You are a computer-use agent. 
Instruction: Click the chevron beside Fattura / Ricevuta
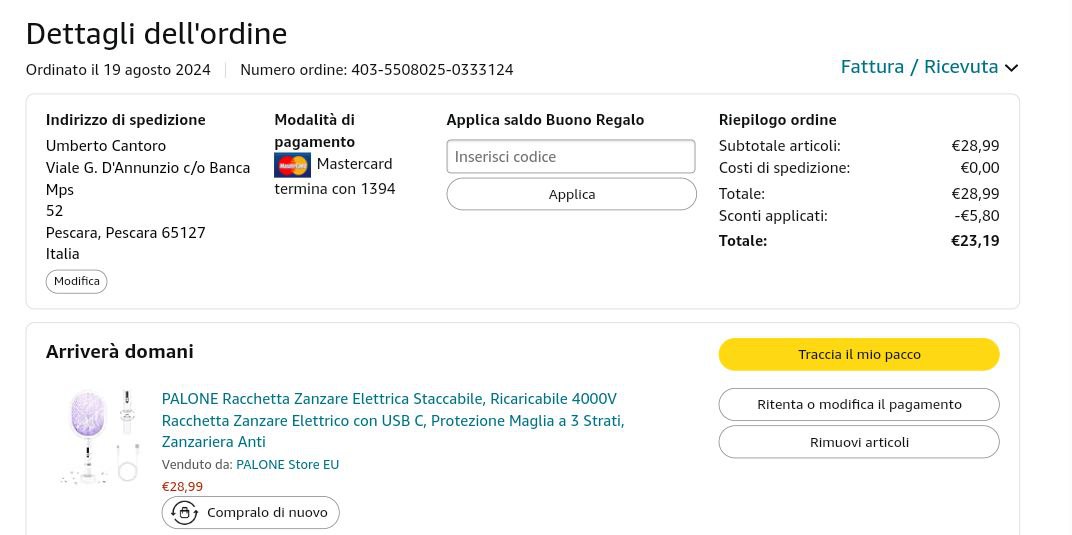[x=1011, y=68]
